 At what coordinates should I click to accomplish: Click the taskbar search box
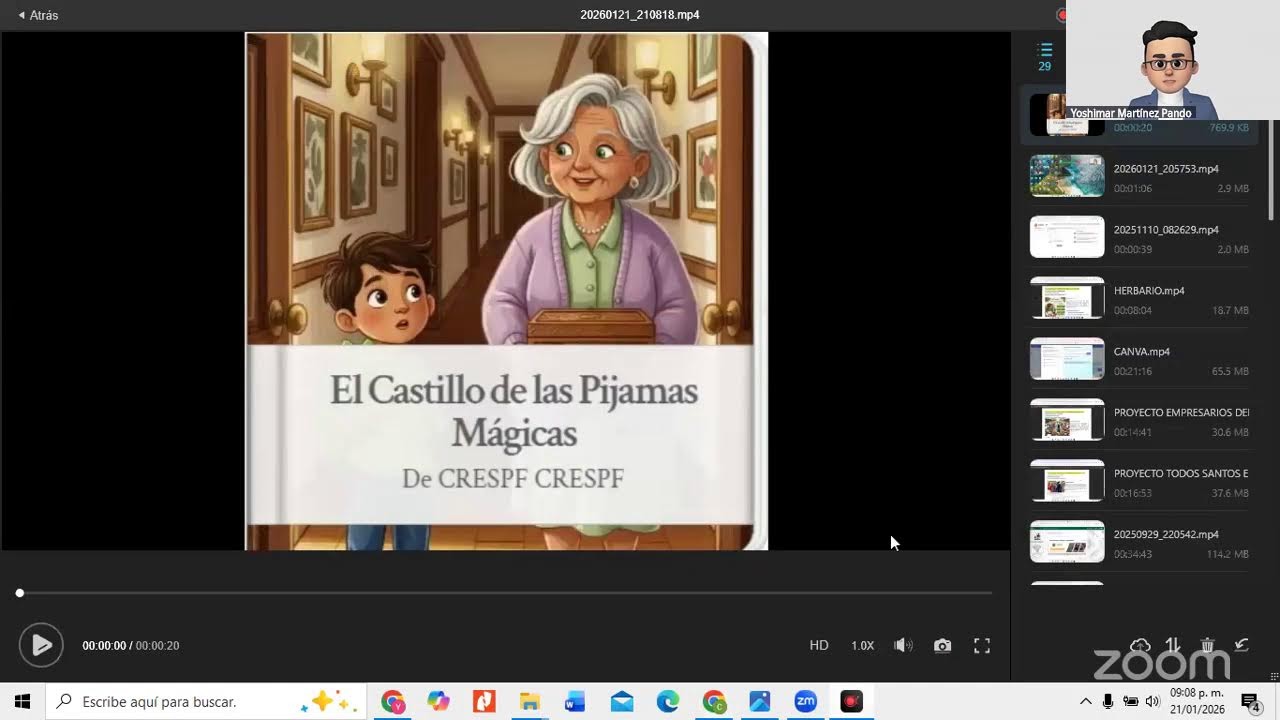click(207, 702)
